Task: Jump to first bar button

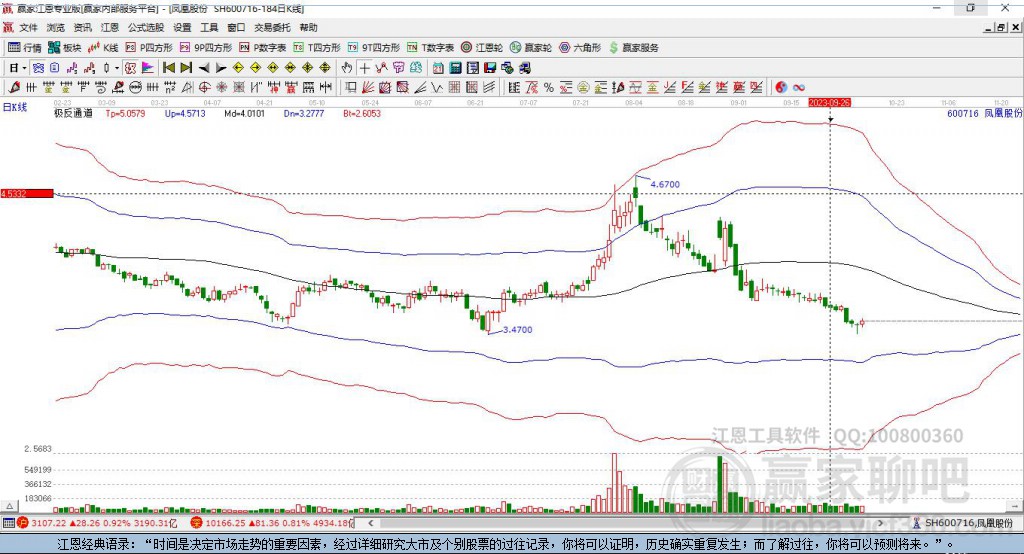Action: coord(169,68)
